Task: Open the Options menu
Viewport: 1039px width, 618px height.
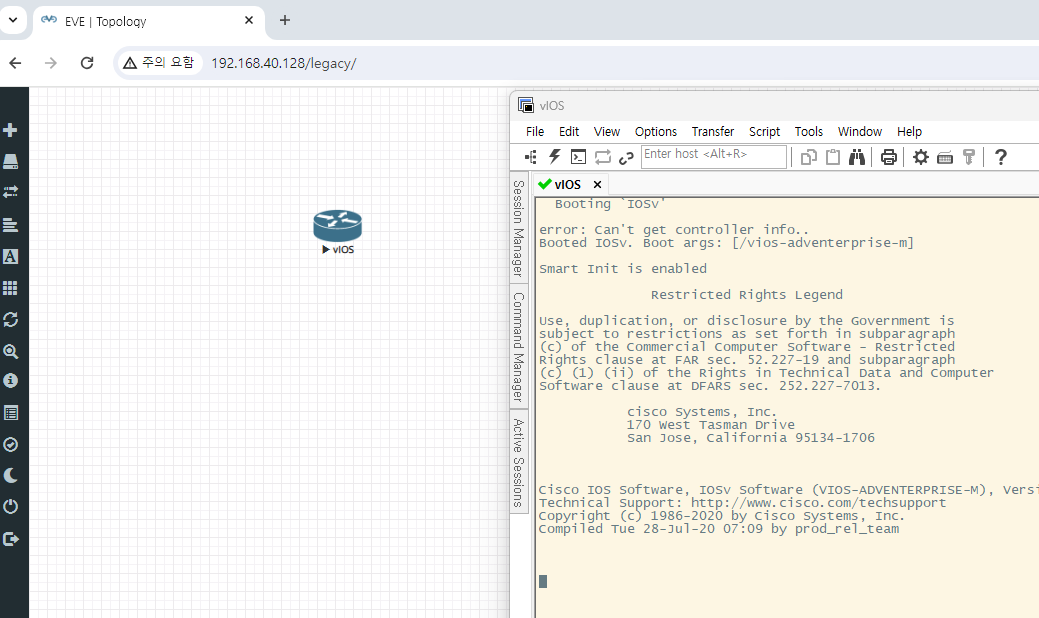Action: click(x=655, y=131)
